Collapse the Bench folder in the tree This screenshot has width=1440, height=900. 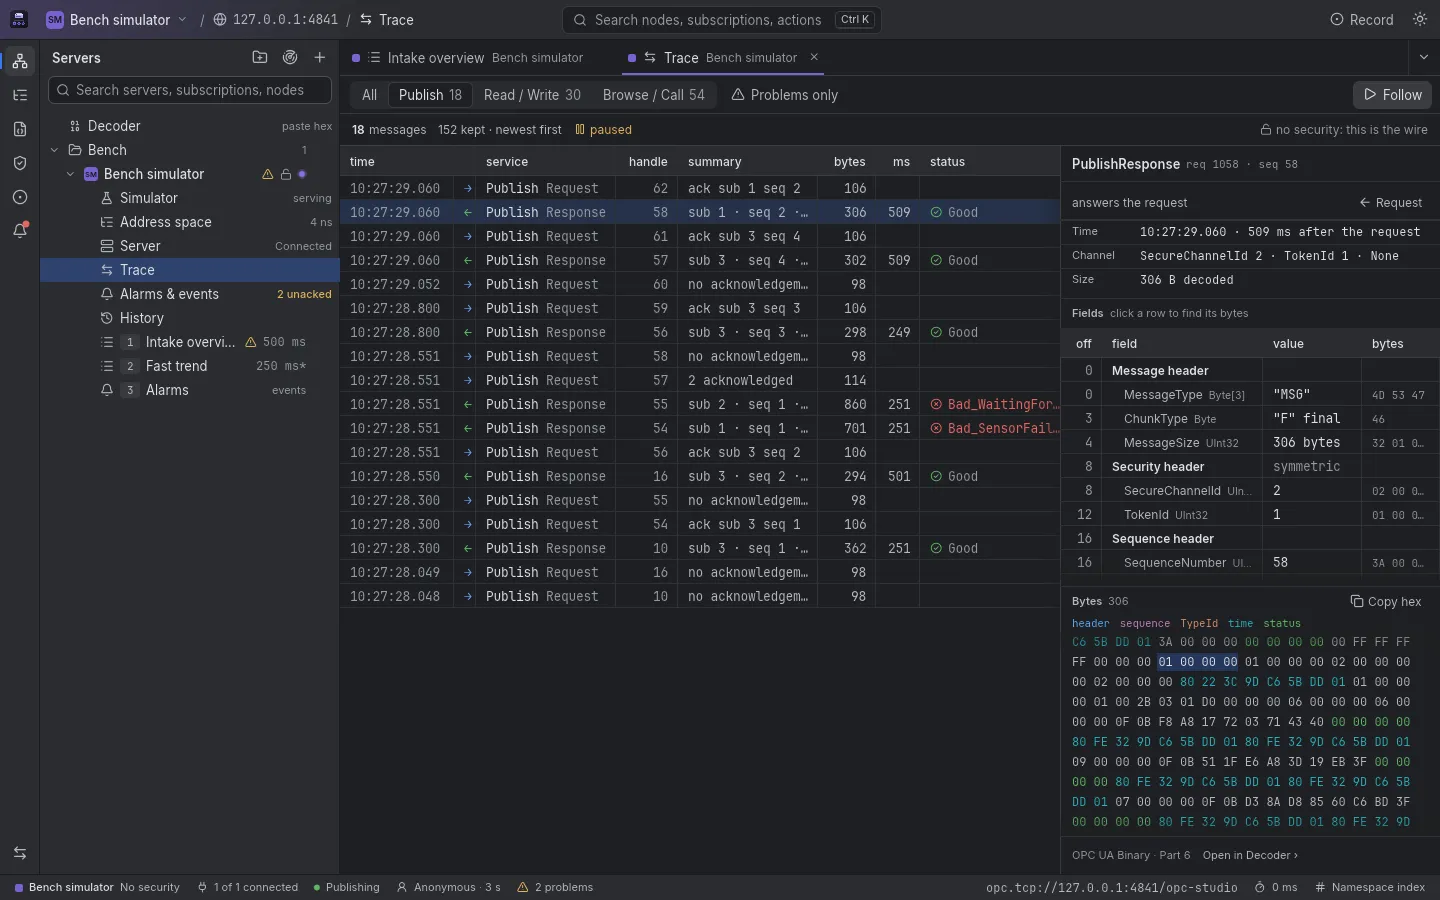(55, 150)
